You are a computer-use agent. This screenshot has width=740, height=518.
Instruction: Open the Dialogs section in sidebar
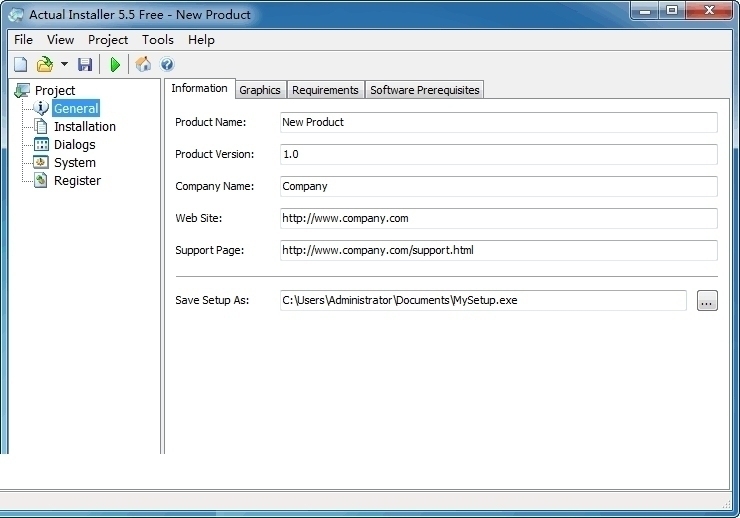(75, 144)
